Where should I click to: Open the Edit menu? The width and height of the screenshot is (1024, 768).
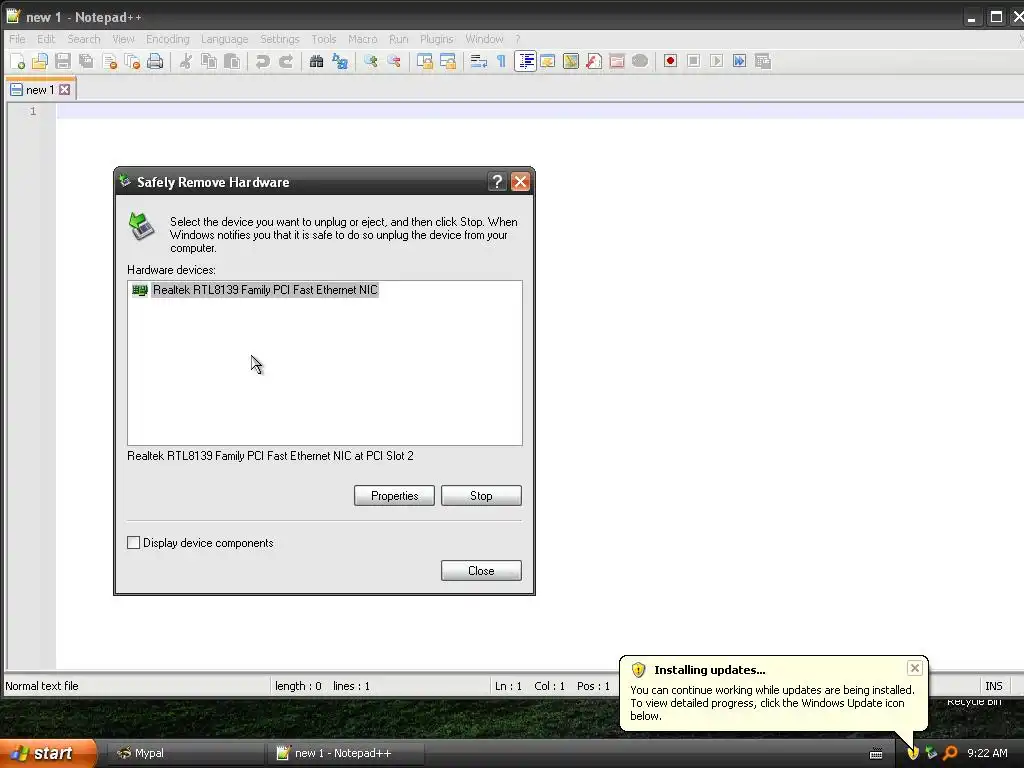pyautogui.click(x=46, y=39)
